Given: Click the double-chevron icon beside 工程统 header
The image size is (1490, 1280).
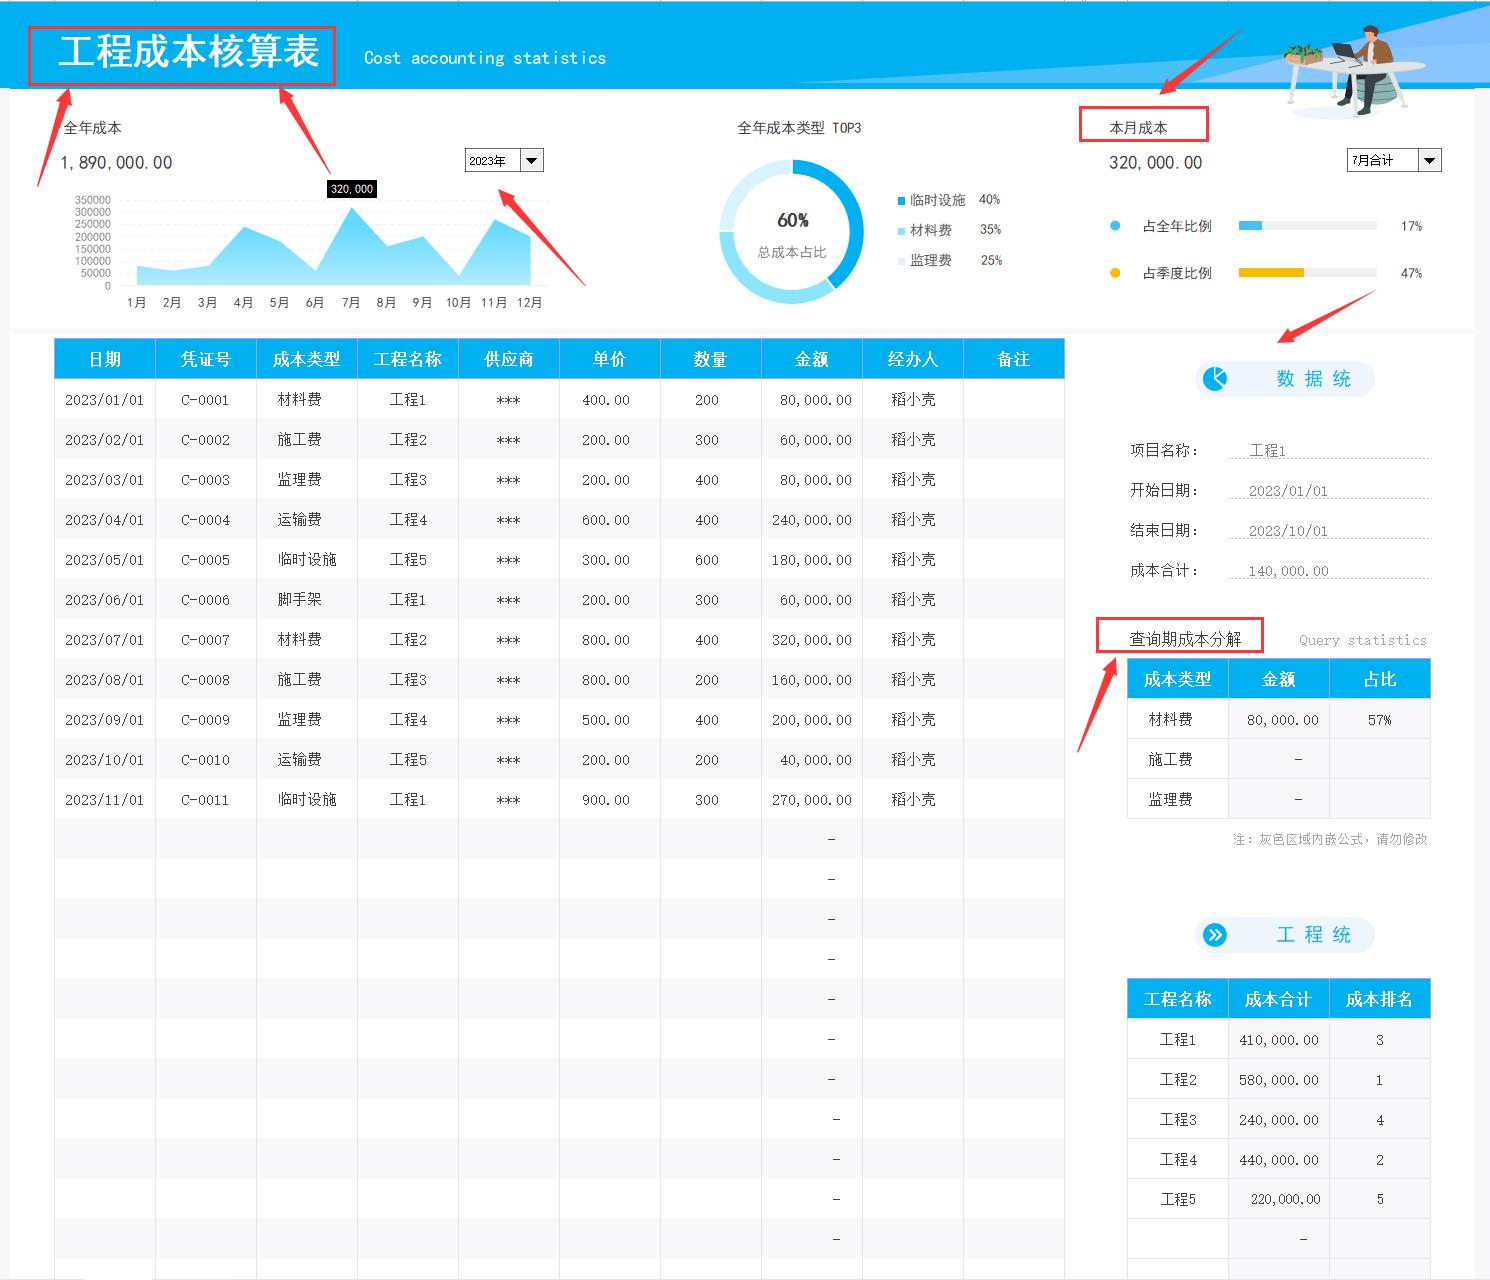Looking at the screenshot, I should (x=1216, y=935).
